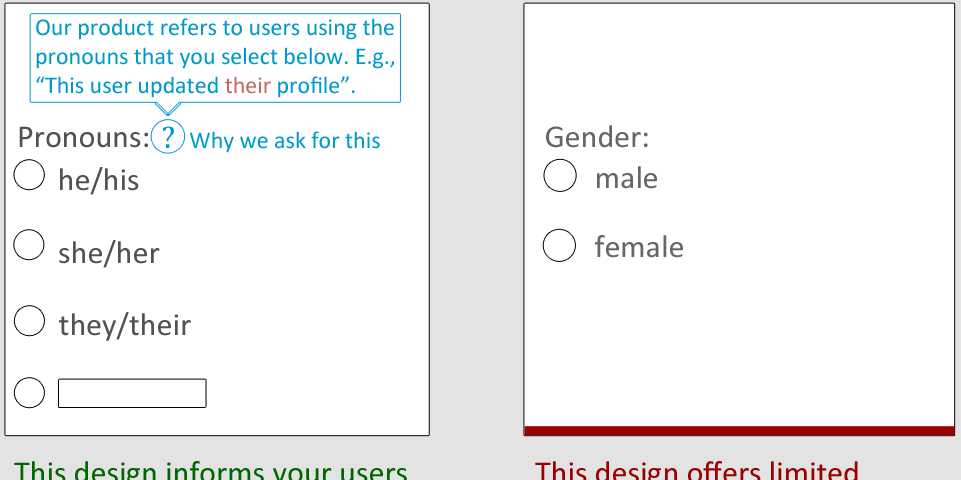Click the she/her option label
Screen dimensions: 961x480
pyautogui.click(x=108, y=253)
